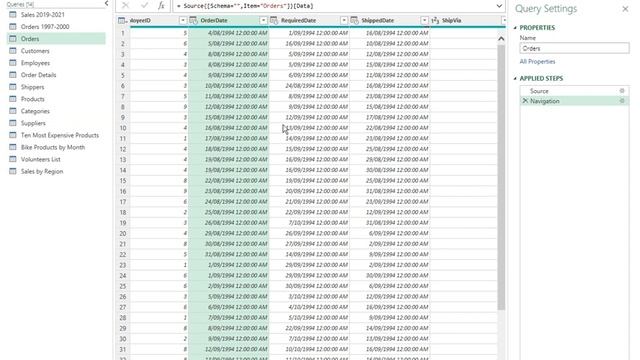Click the table icon beside Suppliers
Screen dimensions: 640x360
[x=13, y=123]
